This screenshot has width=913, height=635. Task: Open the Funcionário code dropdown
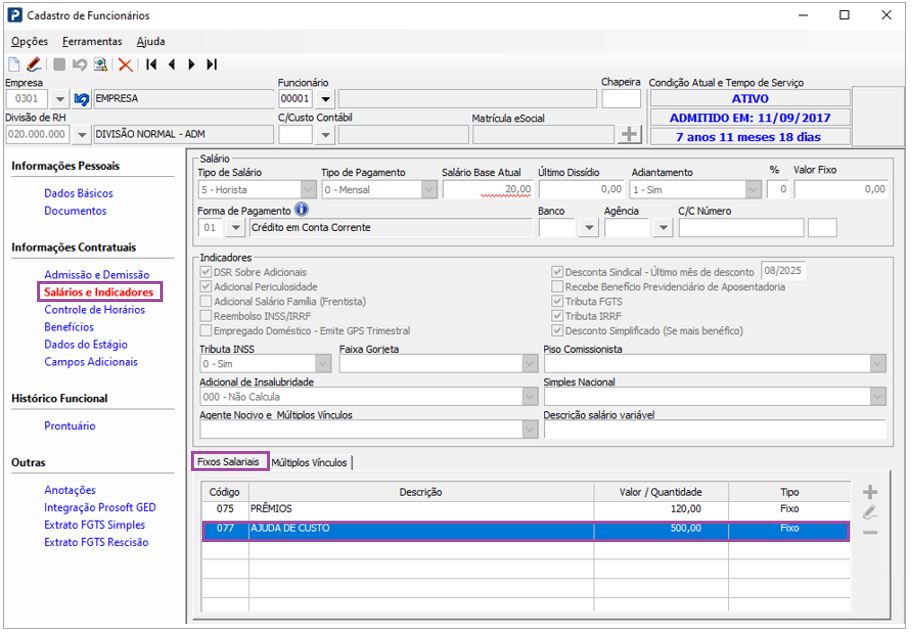point(326,99)
